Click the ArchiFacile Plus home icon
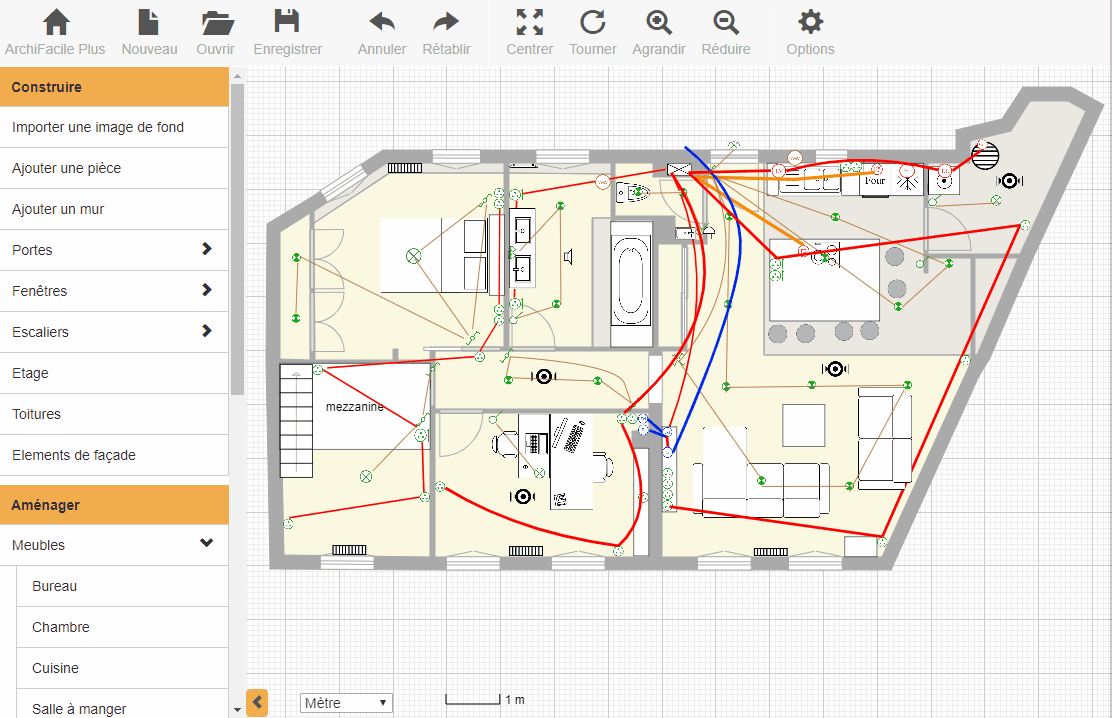The width and height of the screenshot is (1112, 718). pyautogui.click(x=55, y=23)
